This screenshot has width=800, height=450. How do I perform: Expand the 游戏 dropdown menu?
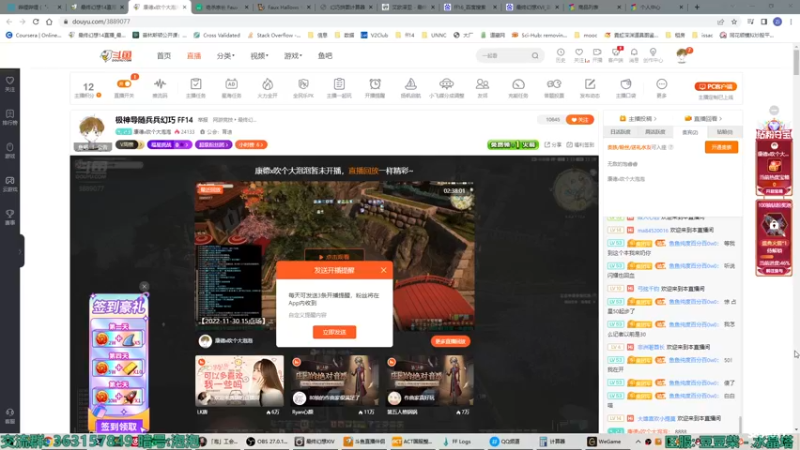click(293, 56)
